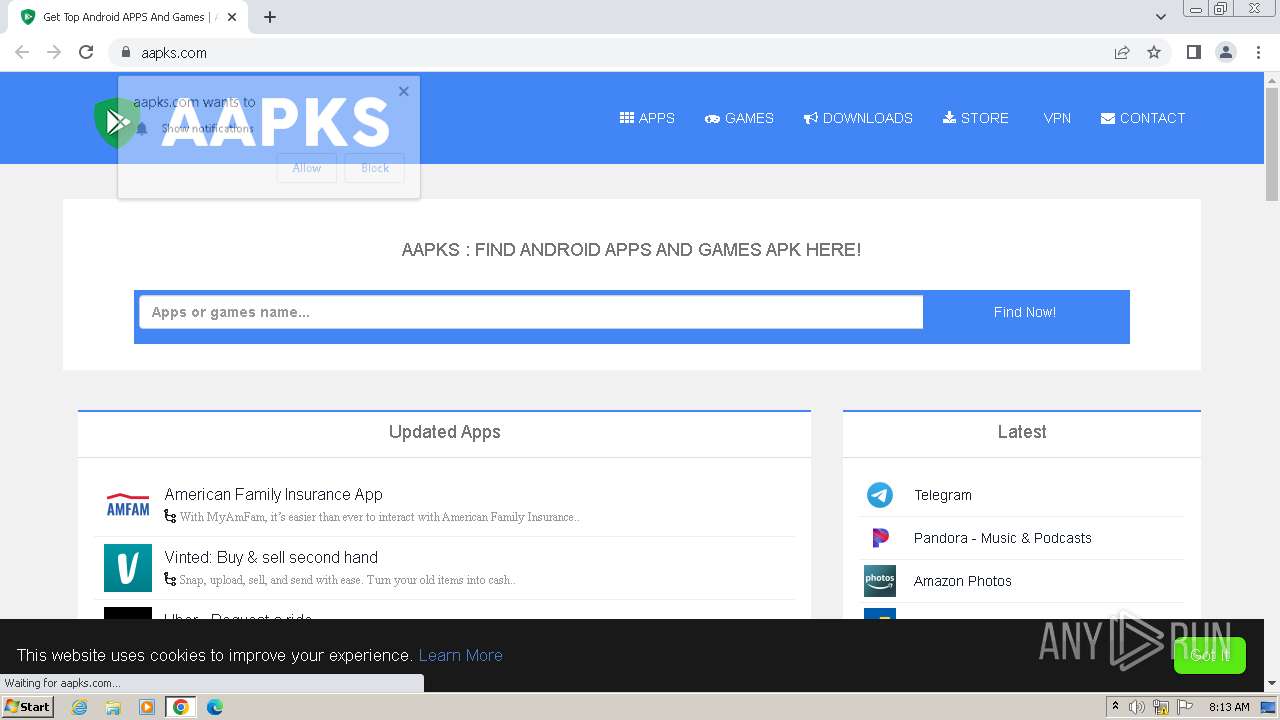The height and width of the screenshot is (720, 1280).
Task: Accept cookies with Got it! button
Action: (x=1210, y=655)
